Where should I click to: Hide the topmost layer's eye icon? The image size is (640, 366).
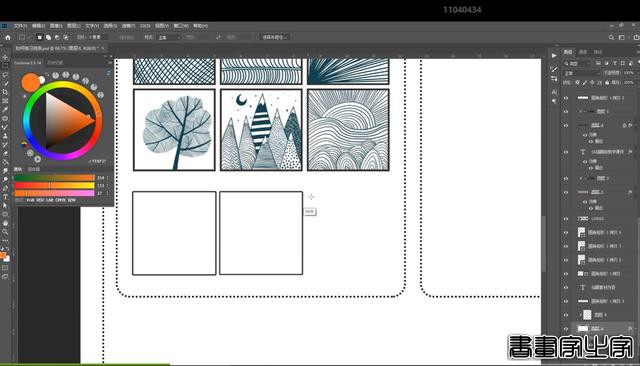click(566, 98)
